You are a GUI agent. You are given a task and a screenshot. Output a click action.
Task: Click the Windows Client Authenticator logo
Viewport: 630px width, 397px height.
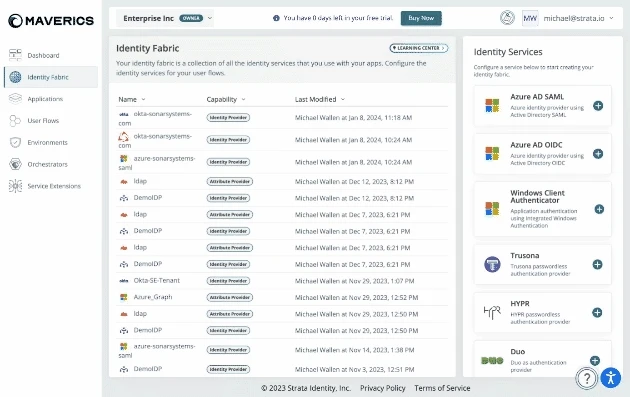492,209
